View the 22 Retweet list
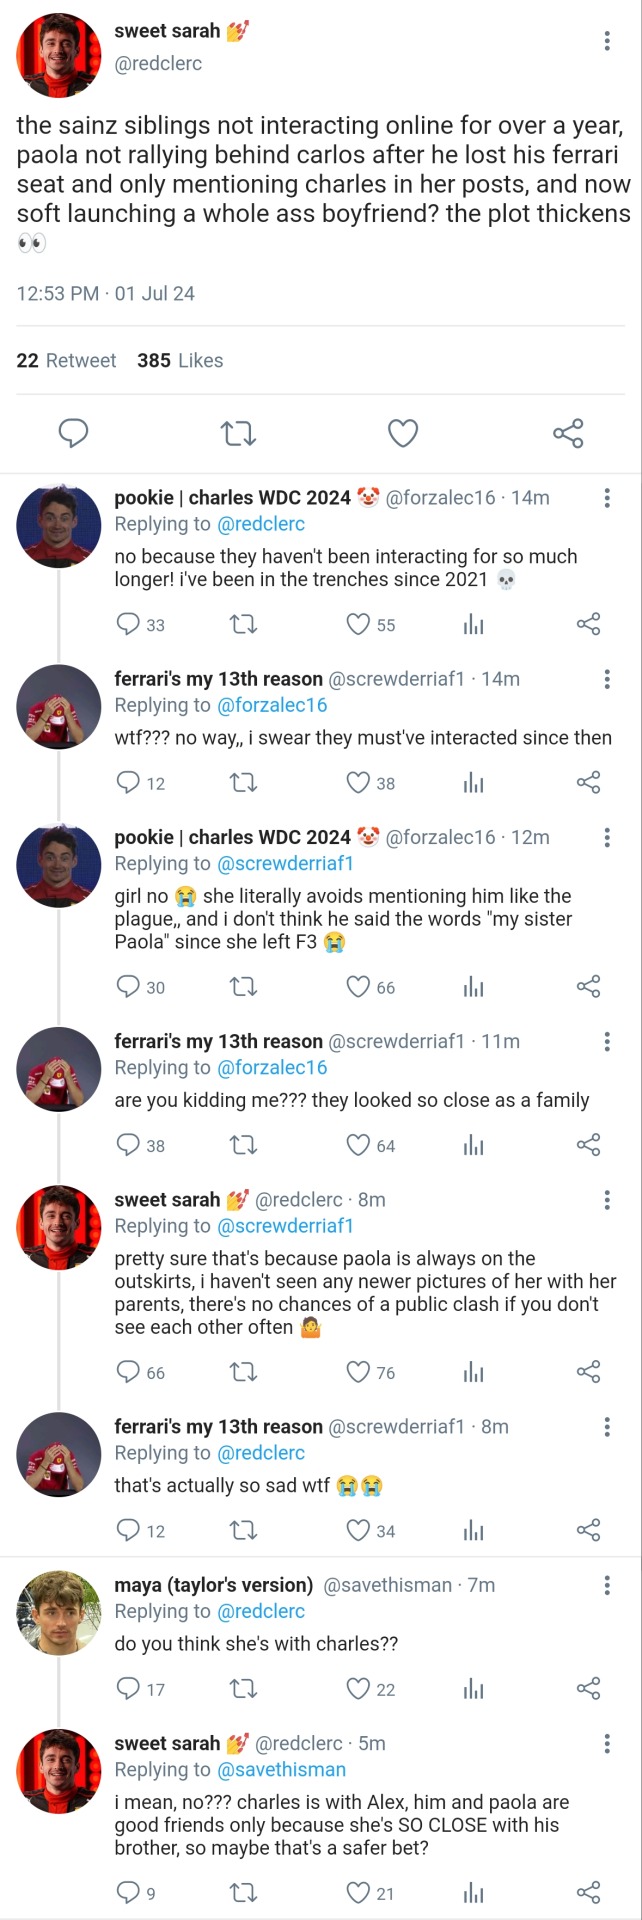Screen dimensions: 642x1920 (x=66, y=360)
